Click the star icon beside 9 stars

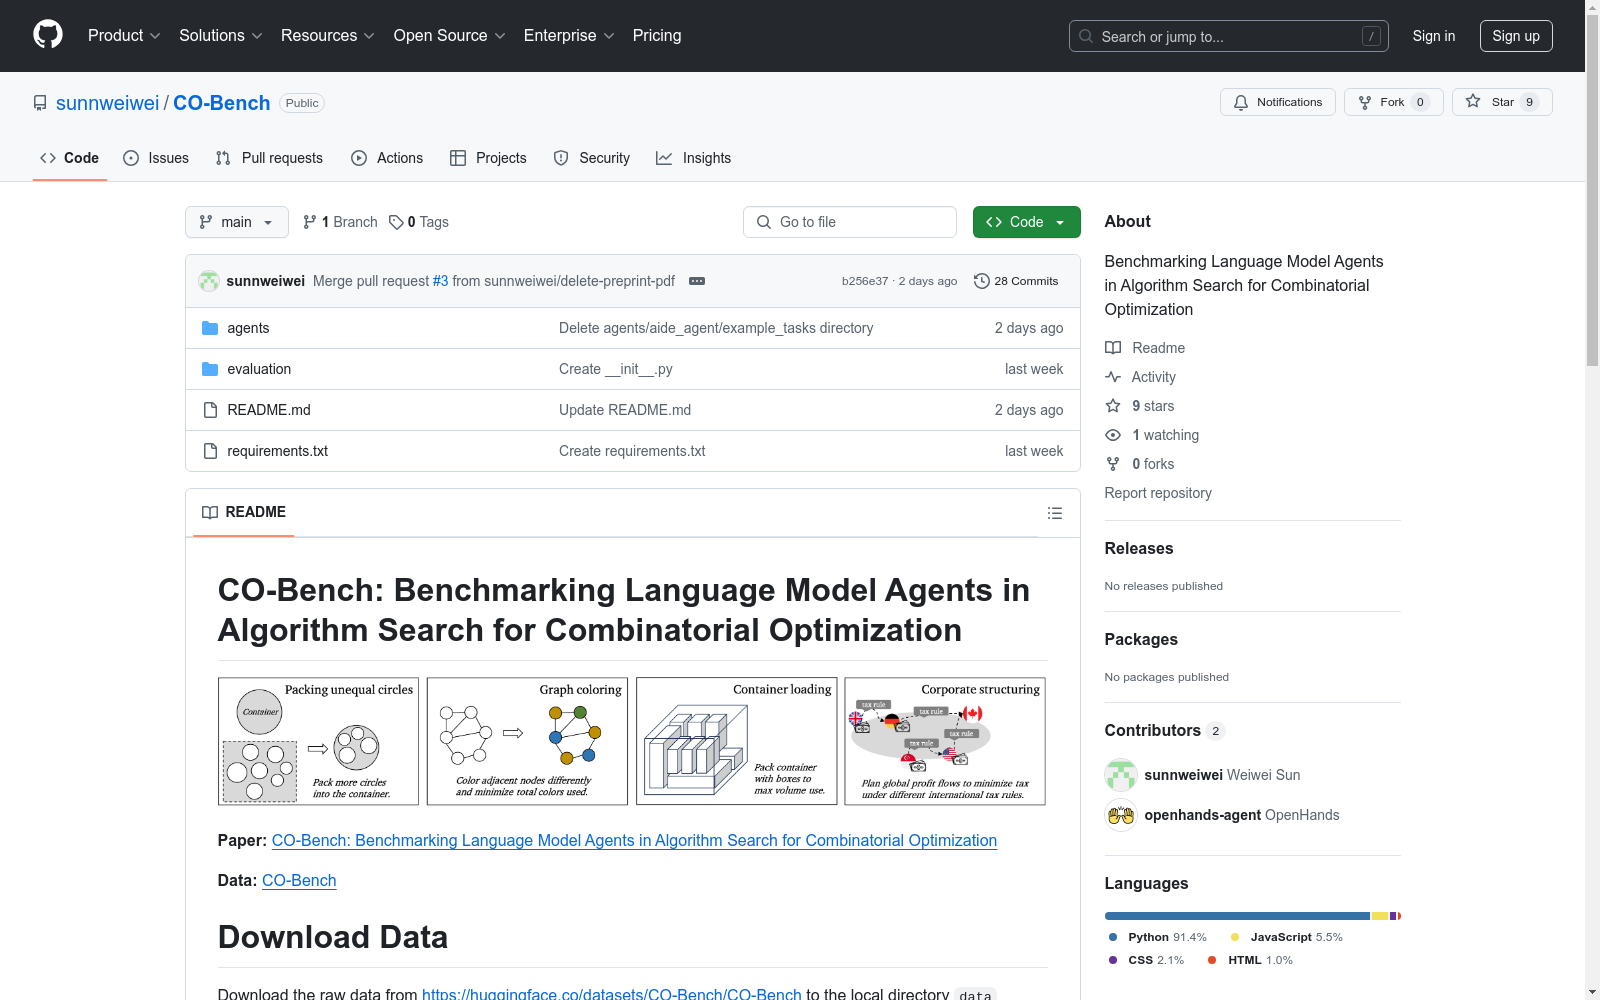click(x=1113, y=406)
